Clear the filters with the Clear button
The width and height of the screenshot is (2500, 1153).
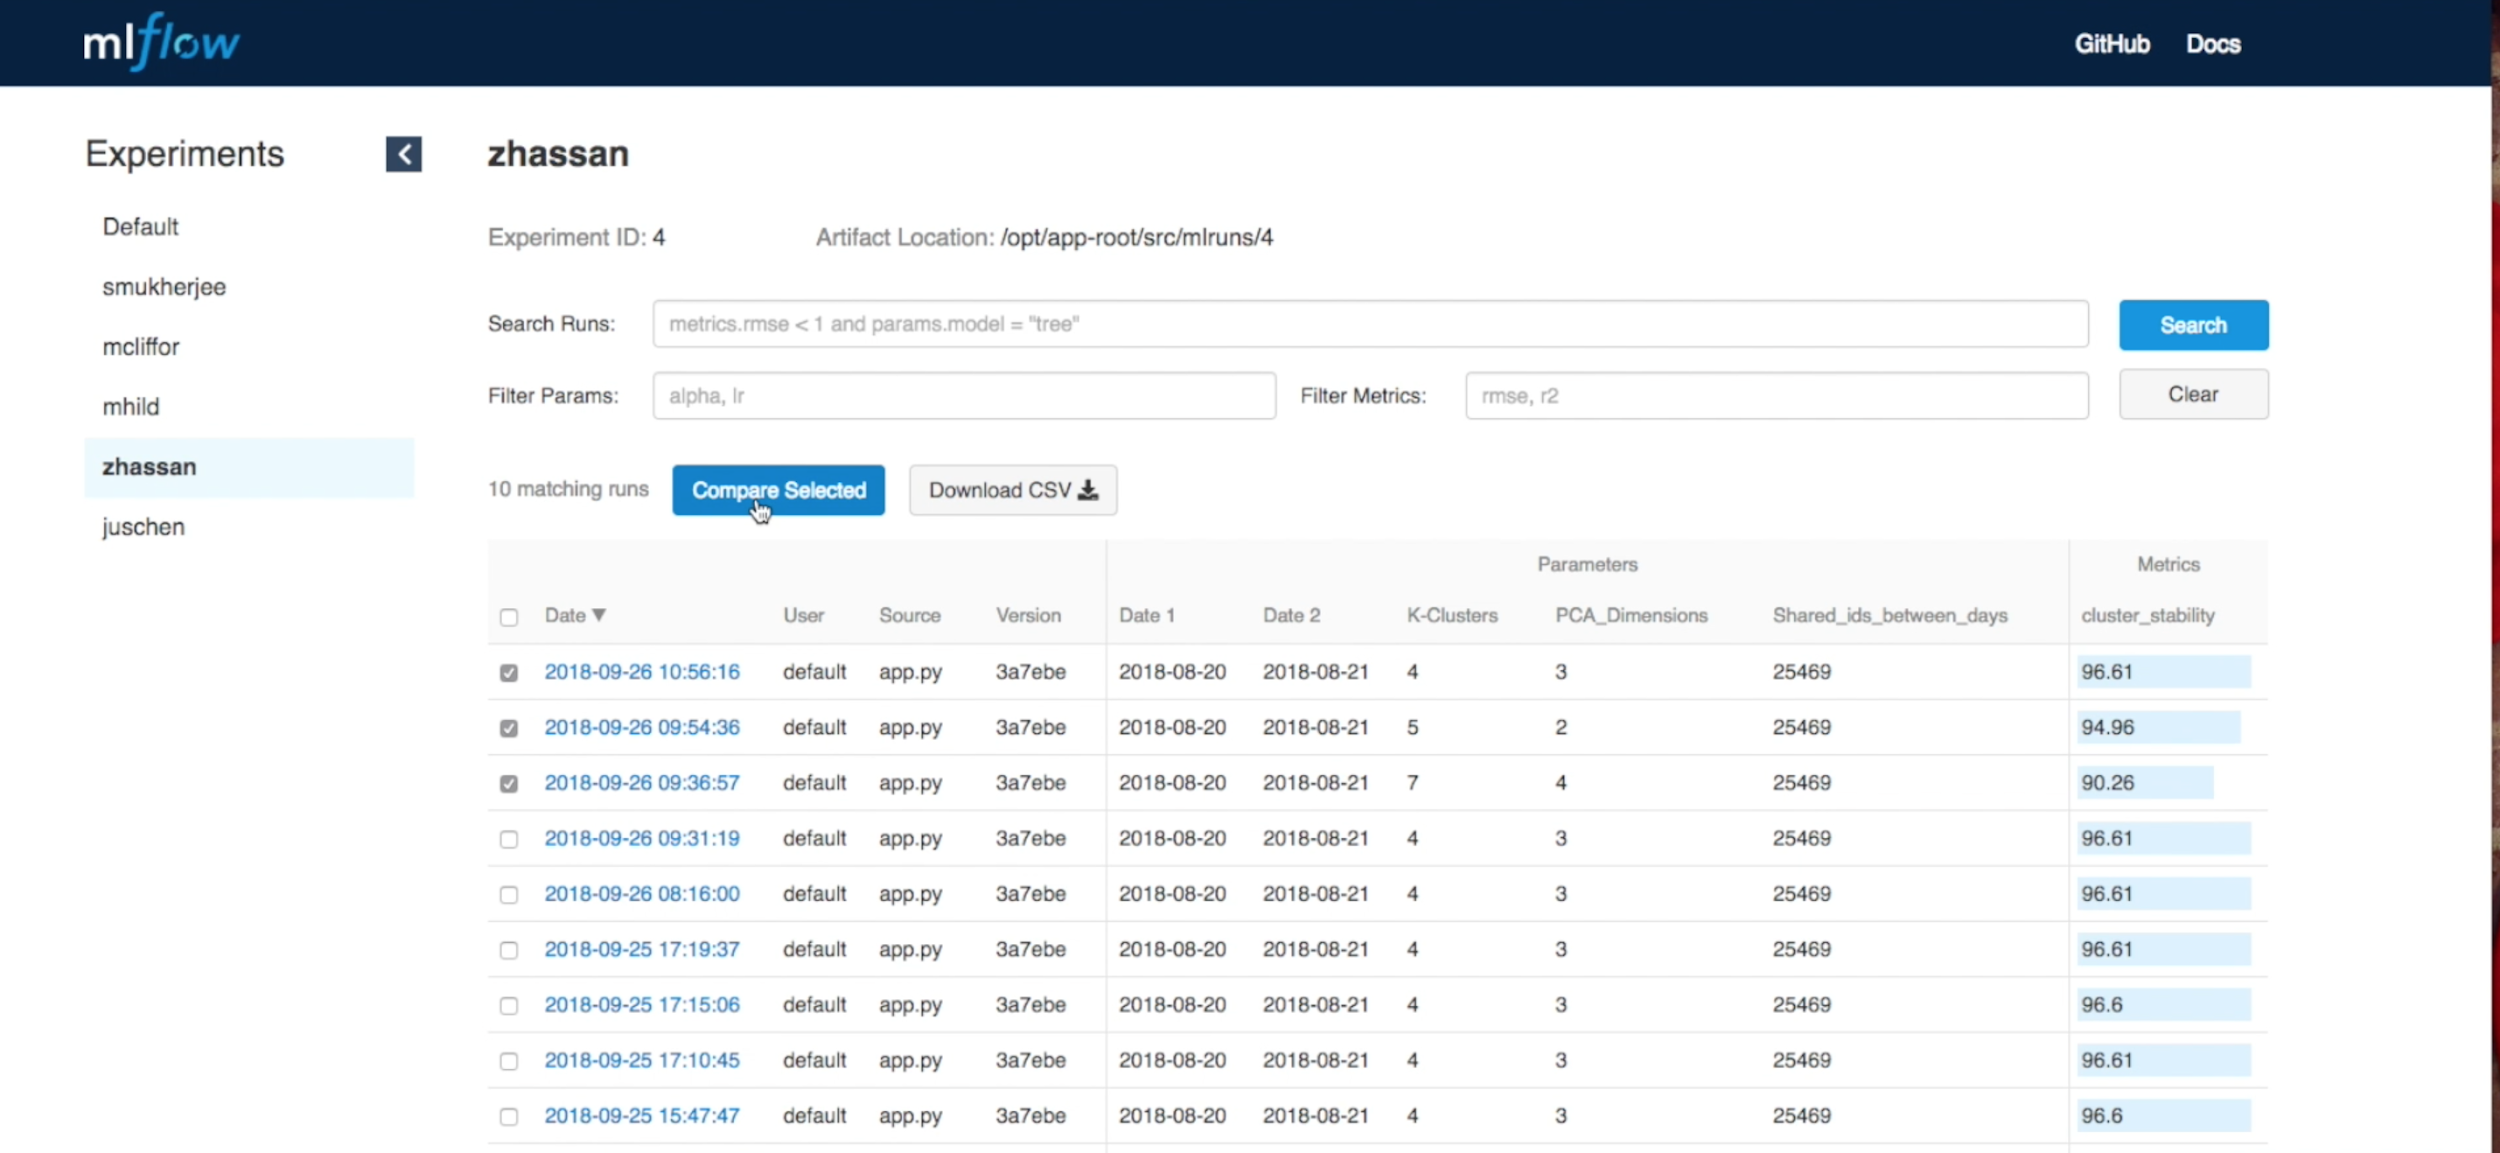coord(2193,394)
